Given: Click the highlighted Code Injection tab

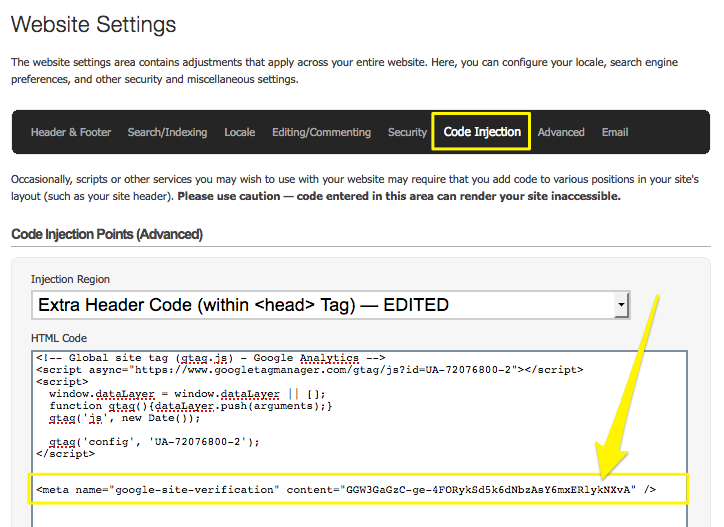Looking at the screenshot, I should (x=481, y=132).
